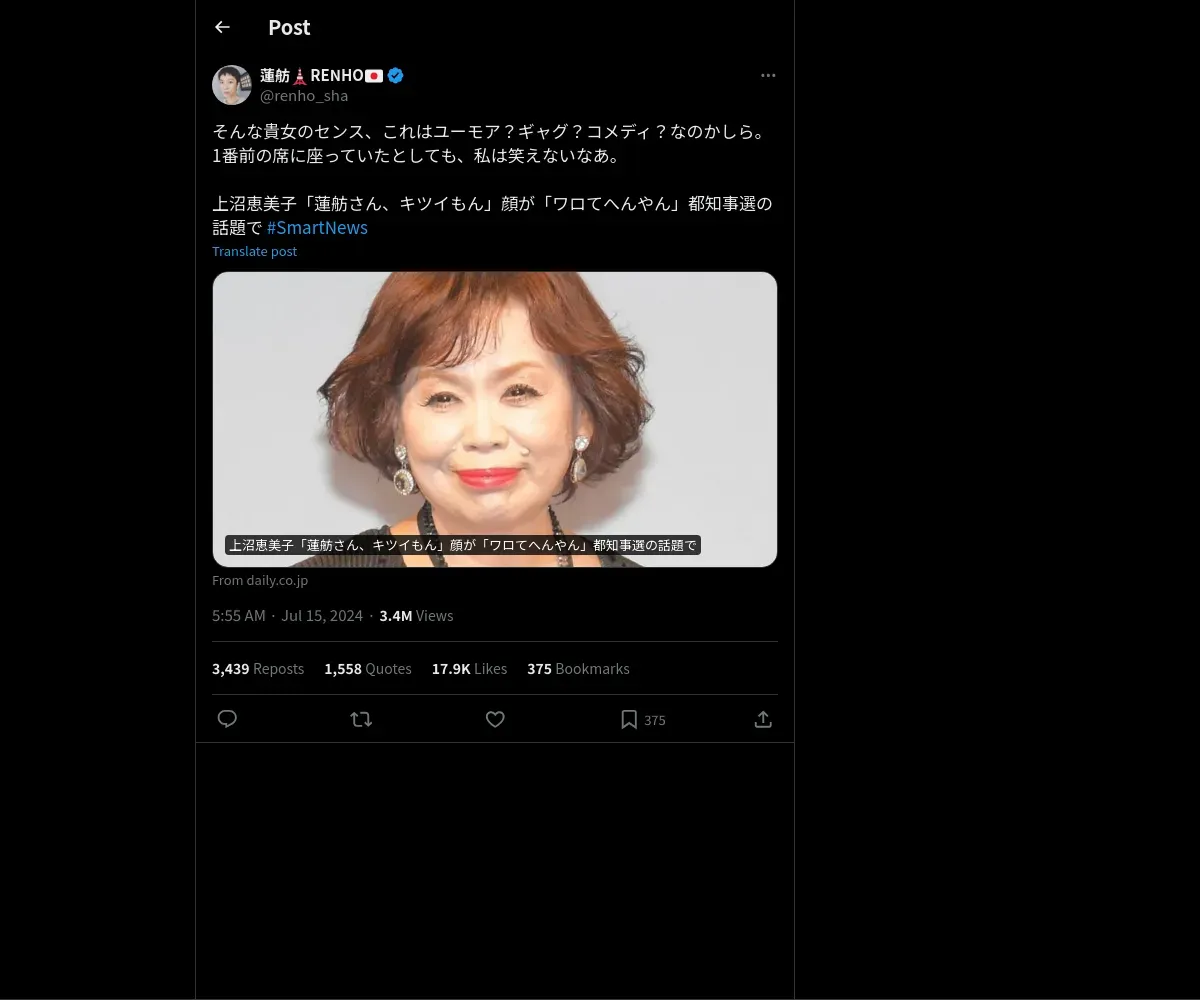The height and width of the screenshot is (1000, 1200).
Task: Like the post with the heart icon
Action: pos(495,719)
